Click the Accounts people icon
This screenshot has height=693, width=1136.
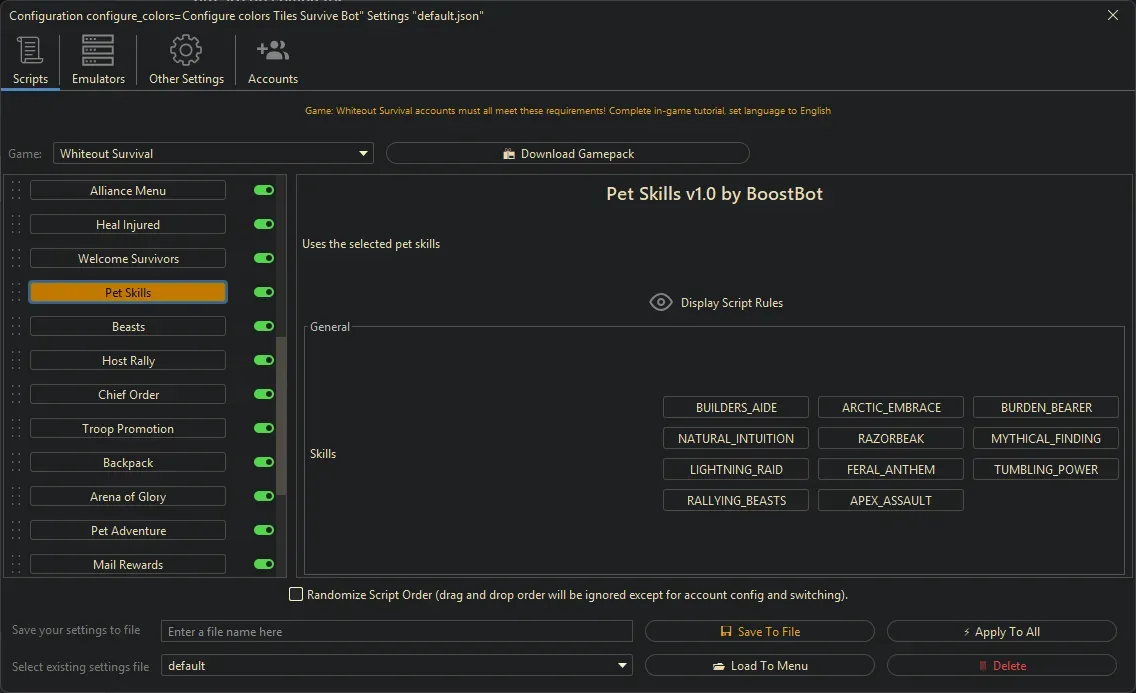[272, 51]
